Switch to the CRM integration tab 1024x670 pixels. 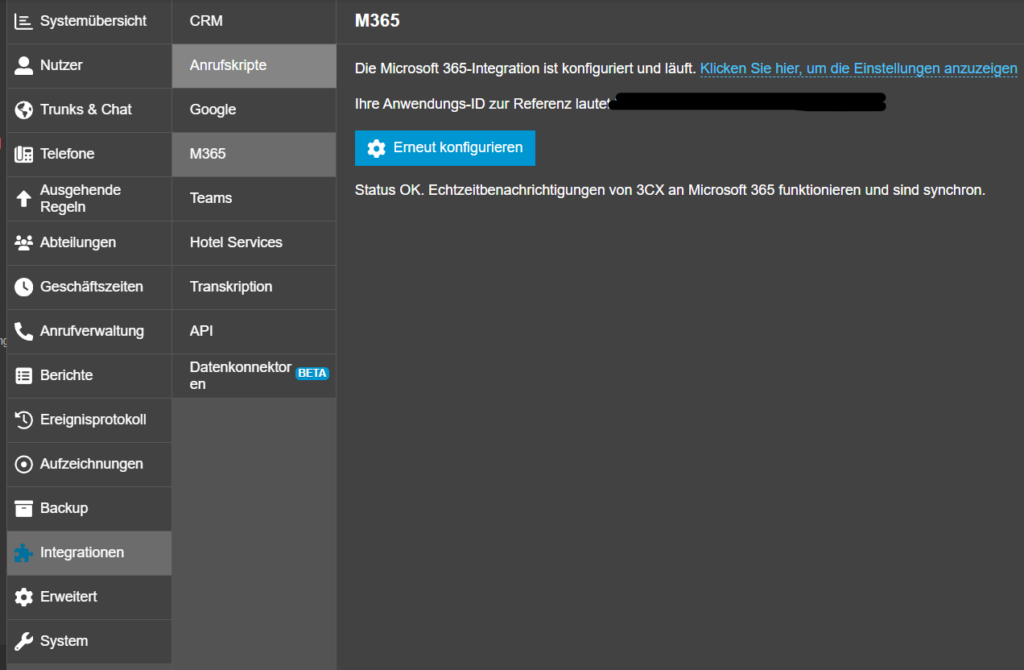click(x=254, y=22)
